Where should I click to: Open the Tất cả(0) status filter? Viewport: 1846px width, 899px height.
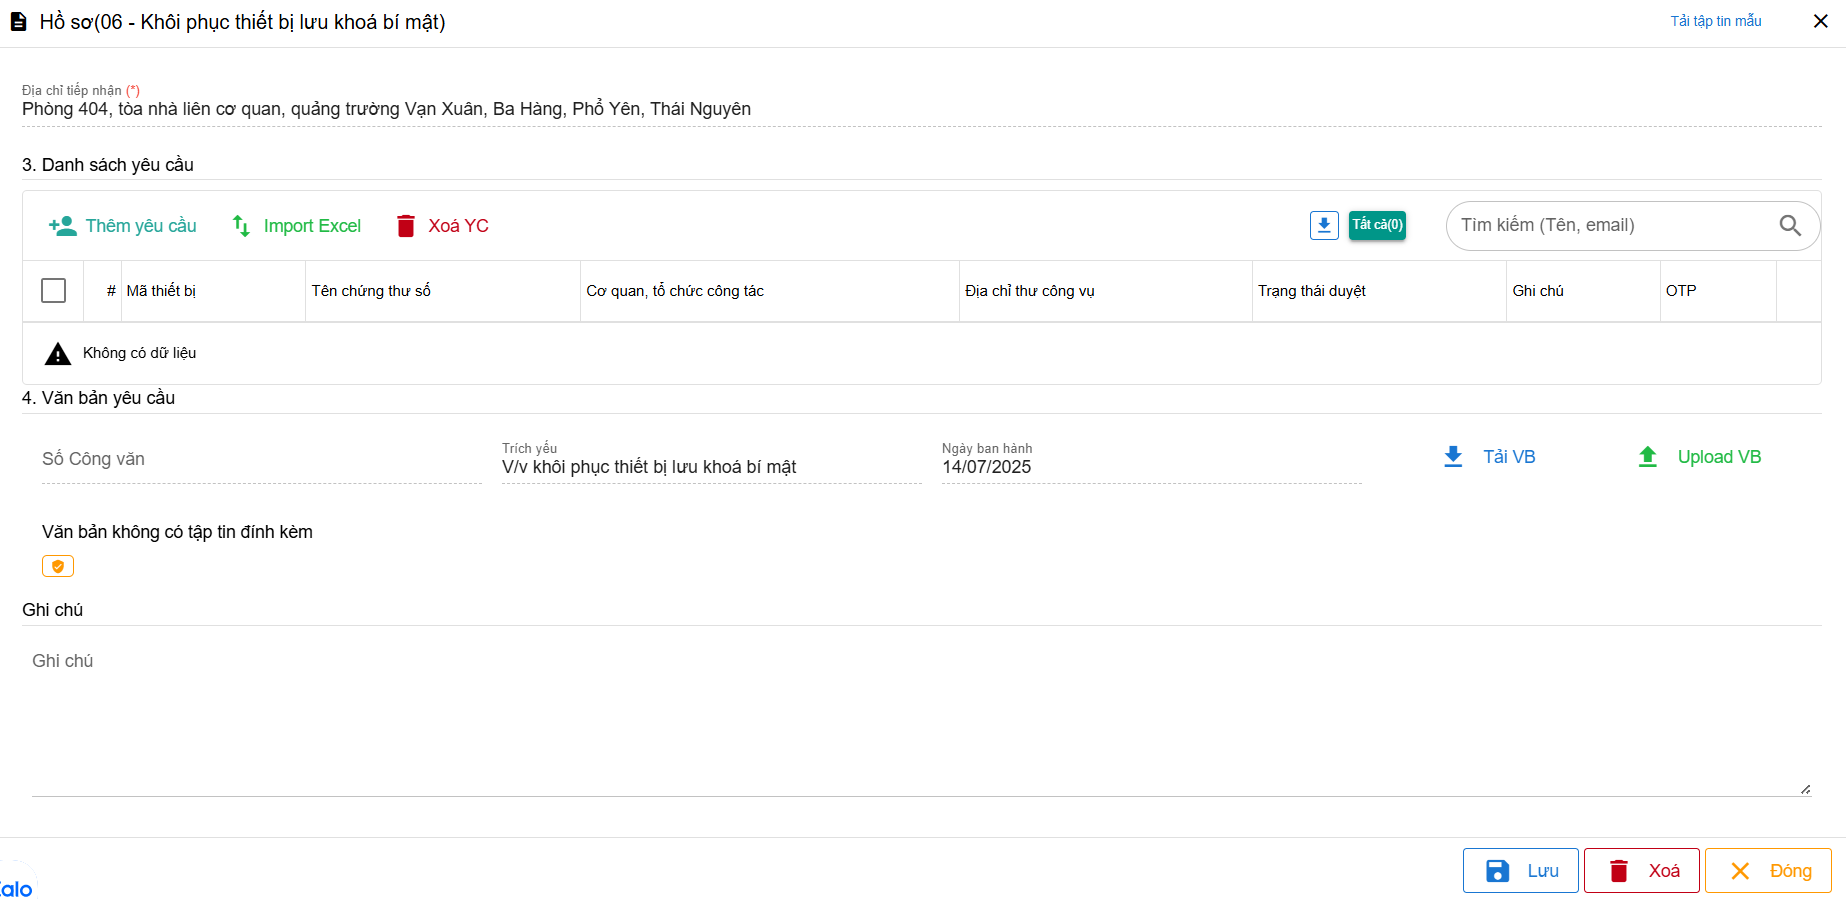pyautogui.click(x=1377, y=225)
